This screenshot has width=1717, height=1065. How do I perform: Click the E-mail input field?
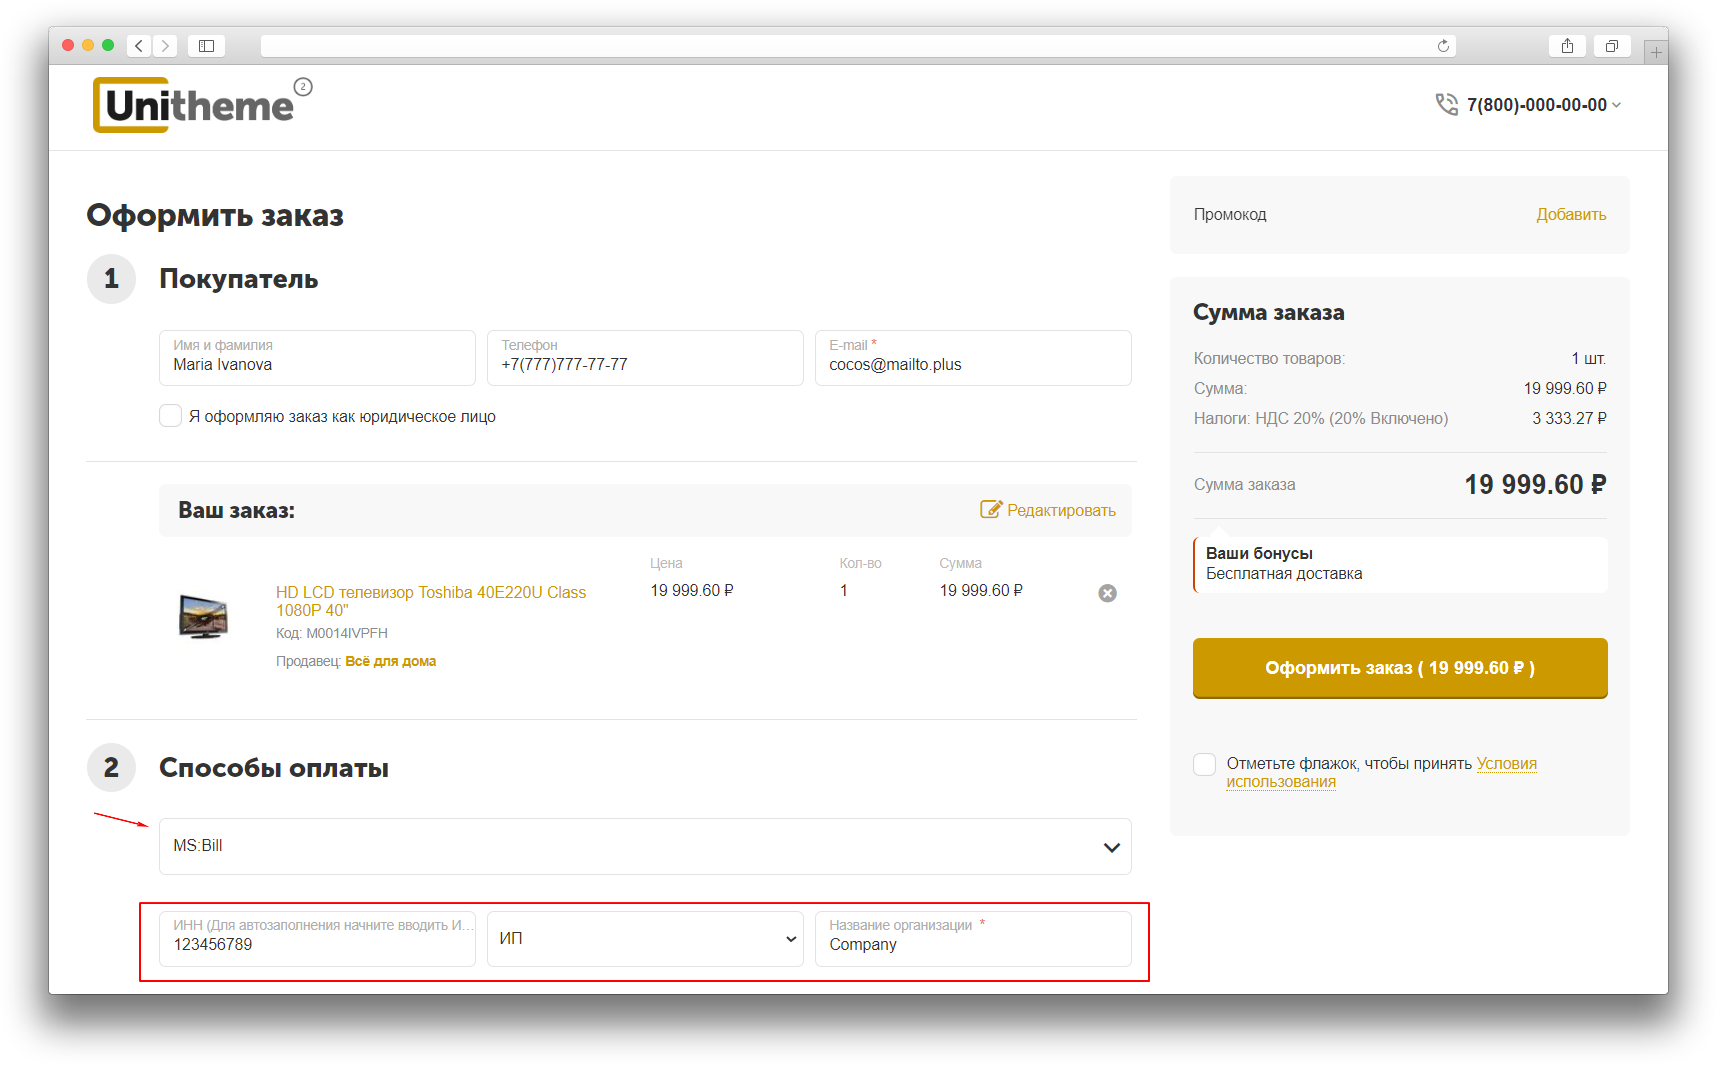[972, 364]
